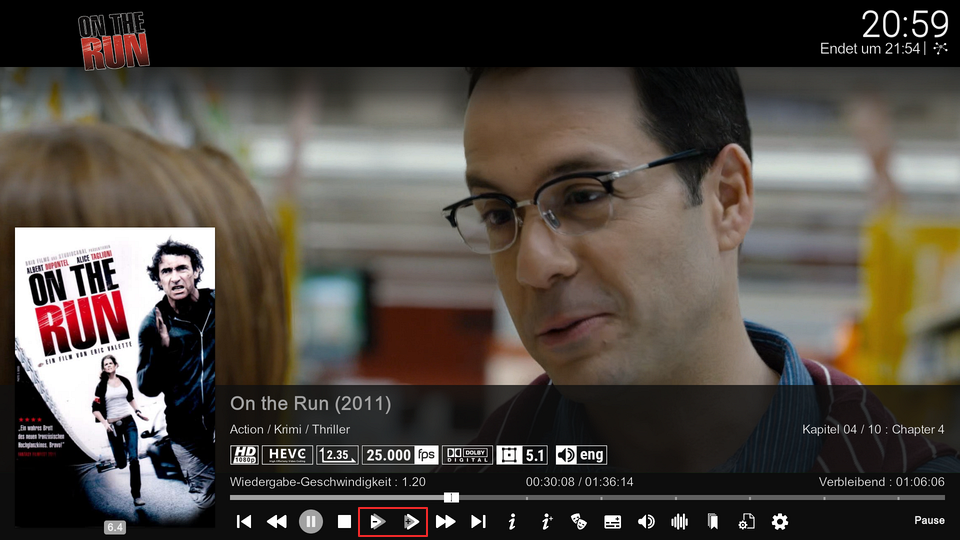
Task: Click the 'On the Run (2011)' title
Action: pyautogui.click(x=310, y=403)
